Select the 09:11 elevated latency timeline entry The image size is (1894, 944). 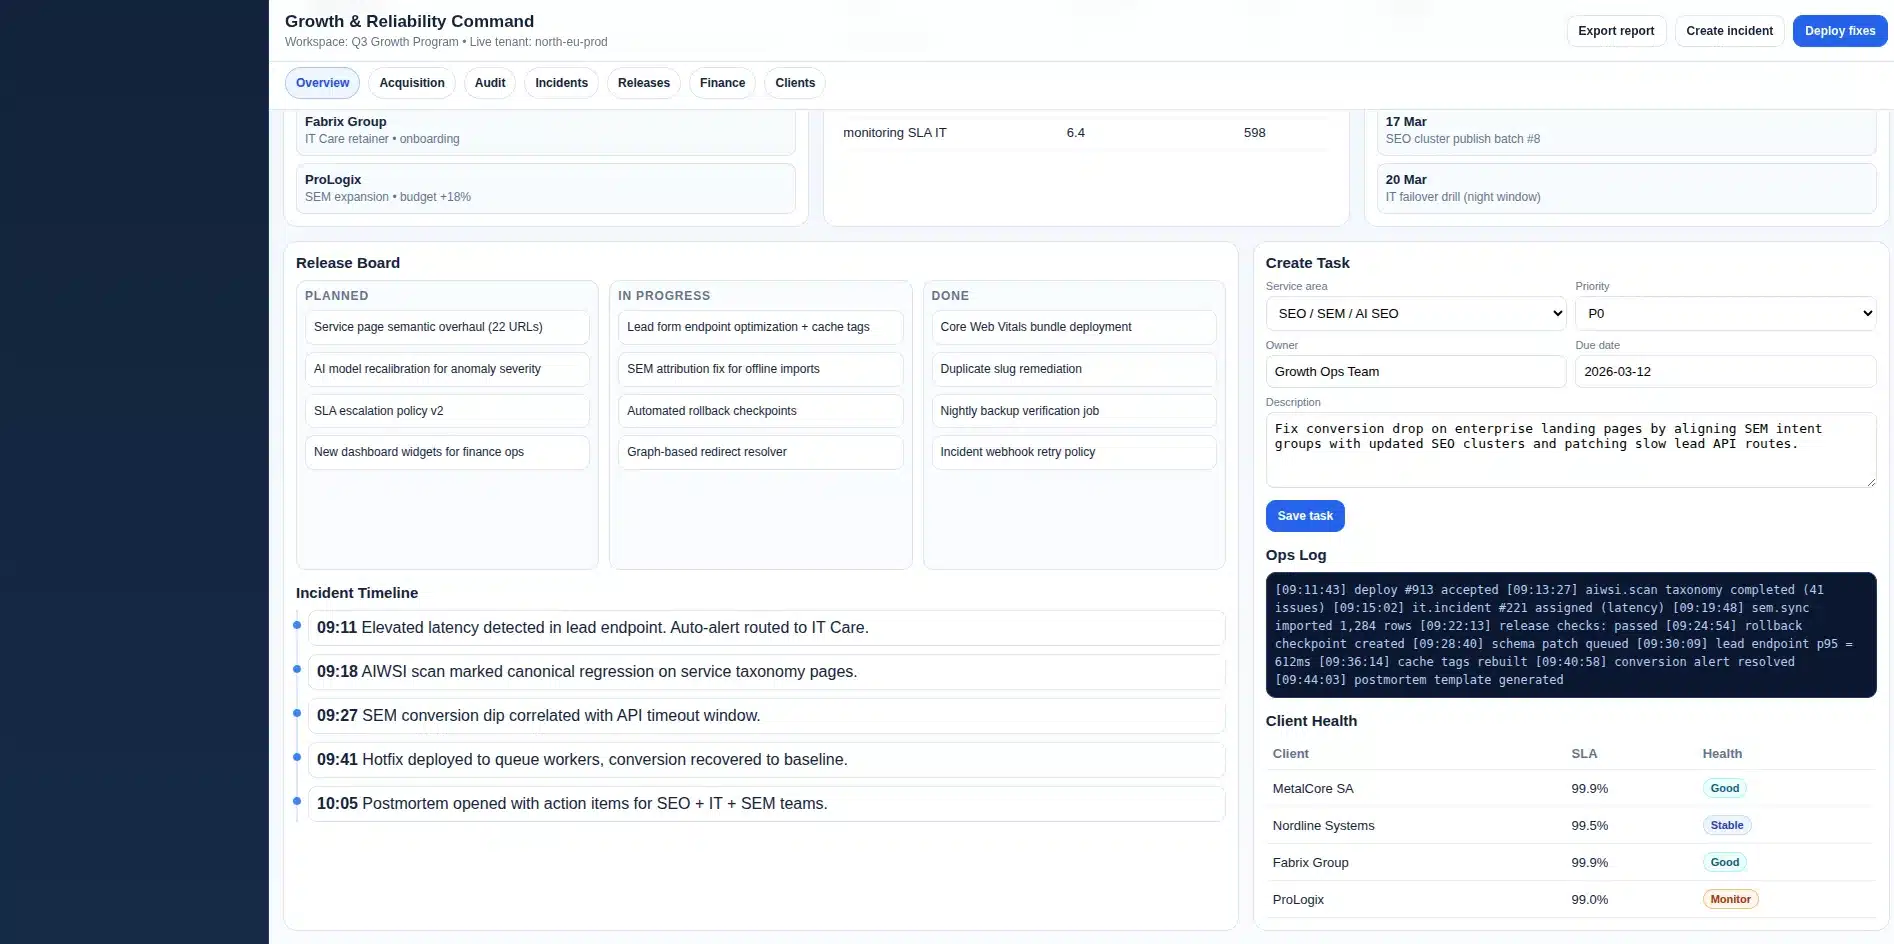tap(766, 628)
